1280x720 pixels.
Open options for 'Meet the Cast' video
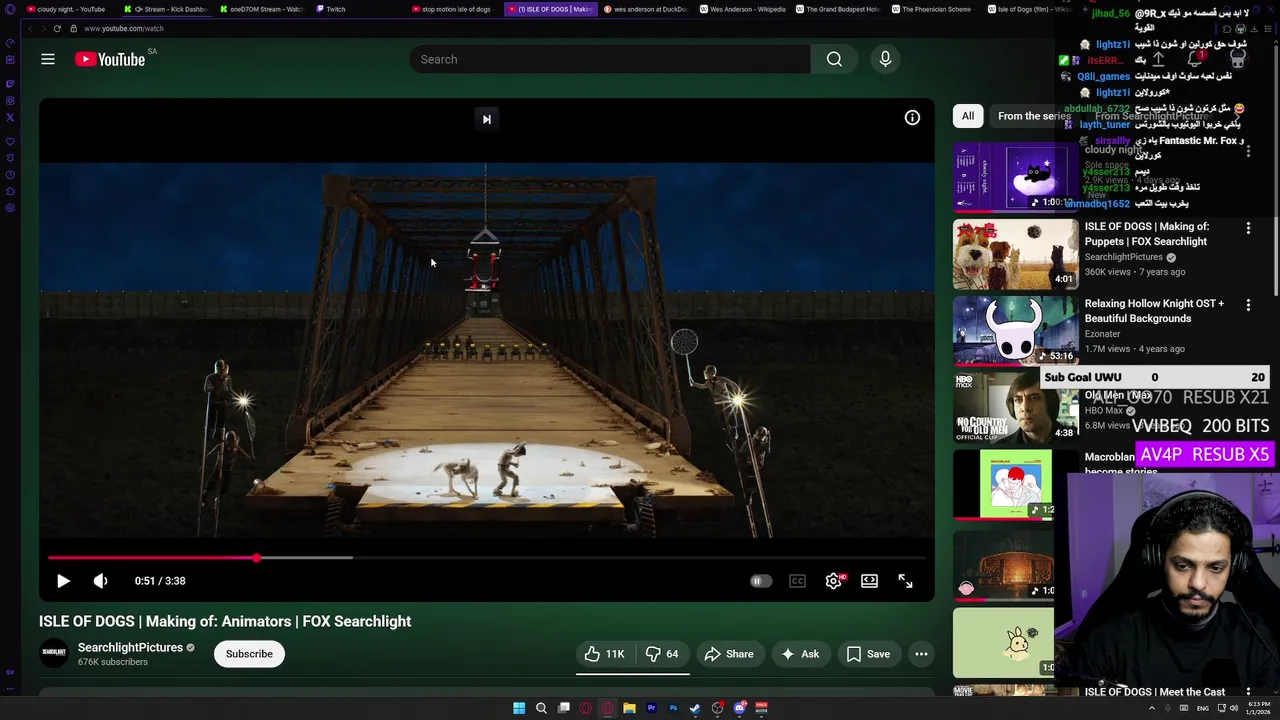[x=1248, y=692]
